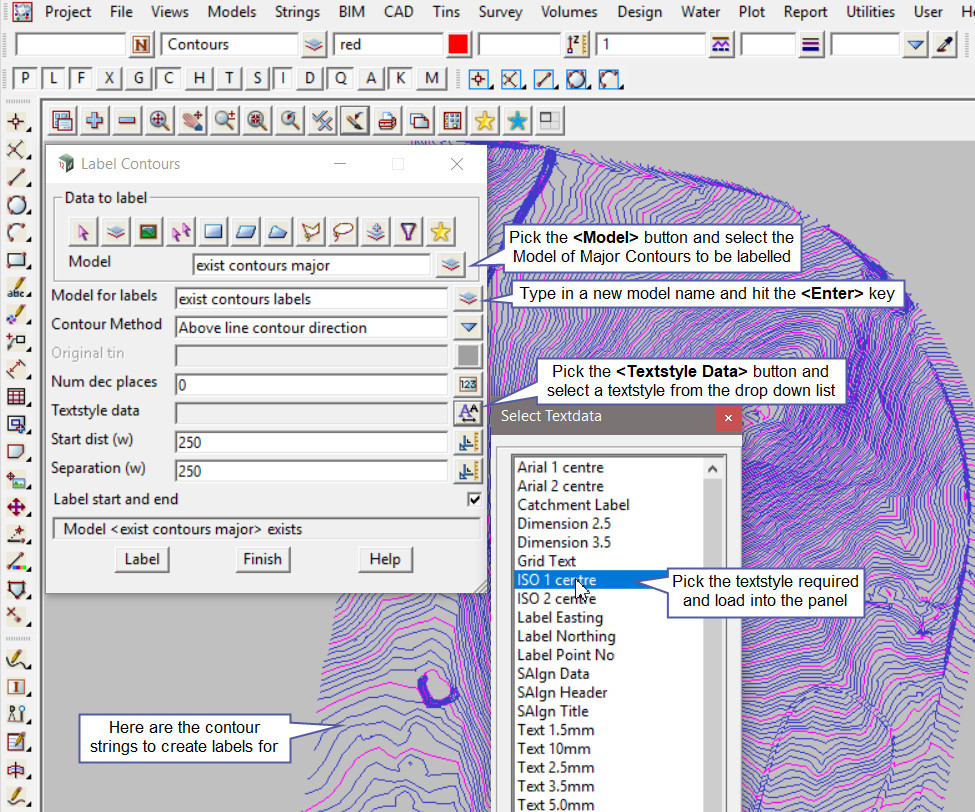The height and width of the screenshot is (812, 975).
Task: Open the dropdown arrow in top toolbar
Action: 915,45
